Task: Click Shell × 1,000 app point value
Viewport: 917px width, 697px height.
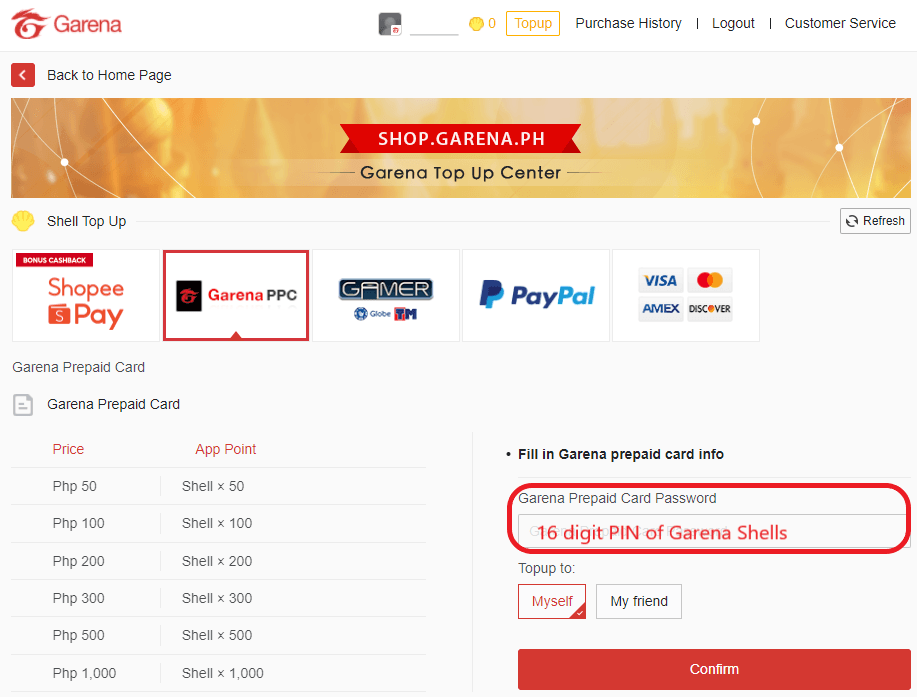Action: pos(223,673)
